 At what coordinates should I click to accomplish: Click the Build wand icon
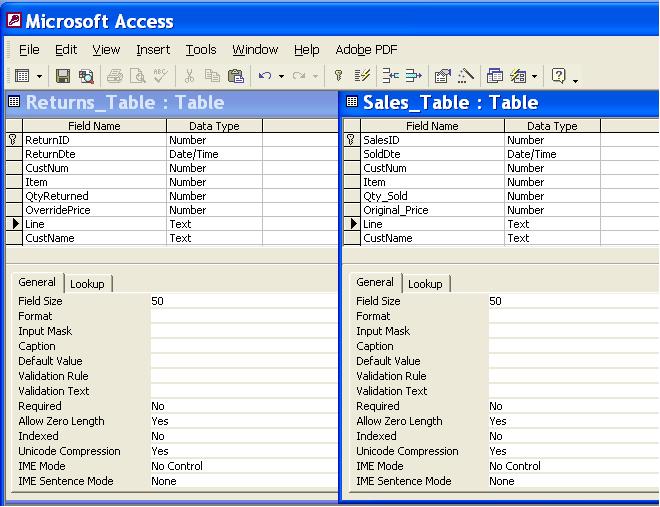466,76
